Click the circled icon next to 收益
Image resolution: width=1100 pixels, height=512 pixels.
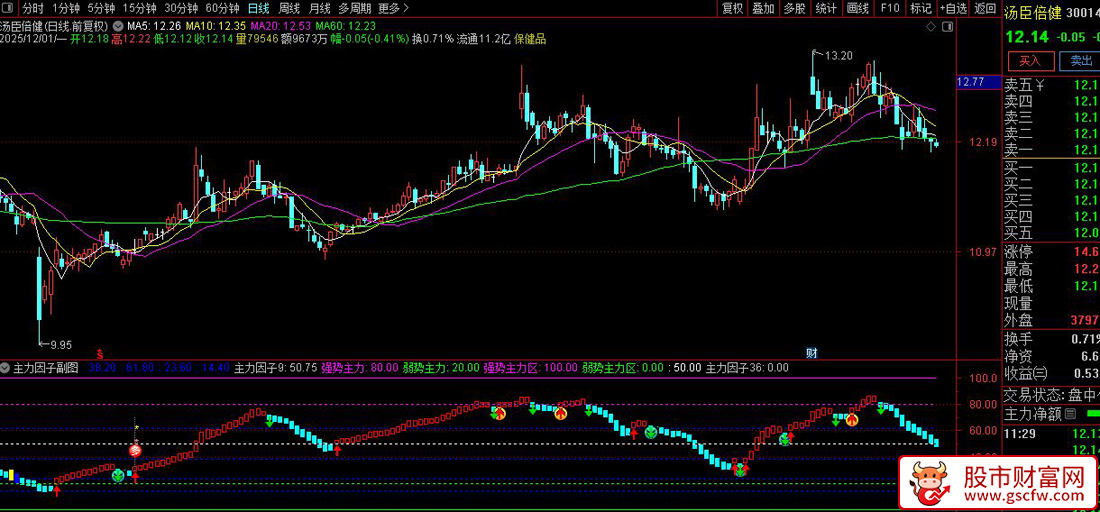tap(1039, 373)
